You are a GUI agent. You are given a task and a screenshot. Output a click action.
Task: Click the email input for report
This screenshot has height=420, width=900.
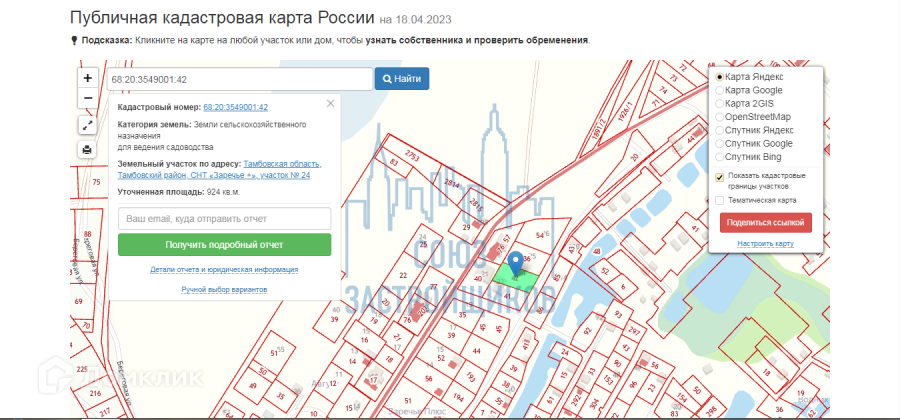tap(224, 219)
